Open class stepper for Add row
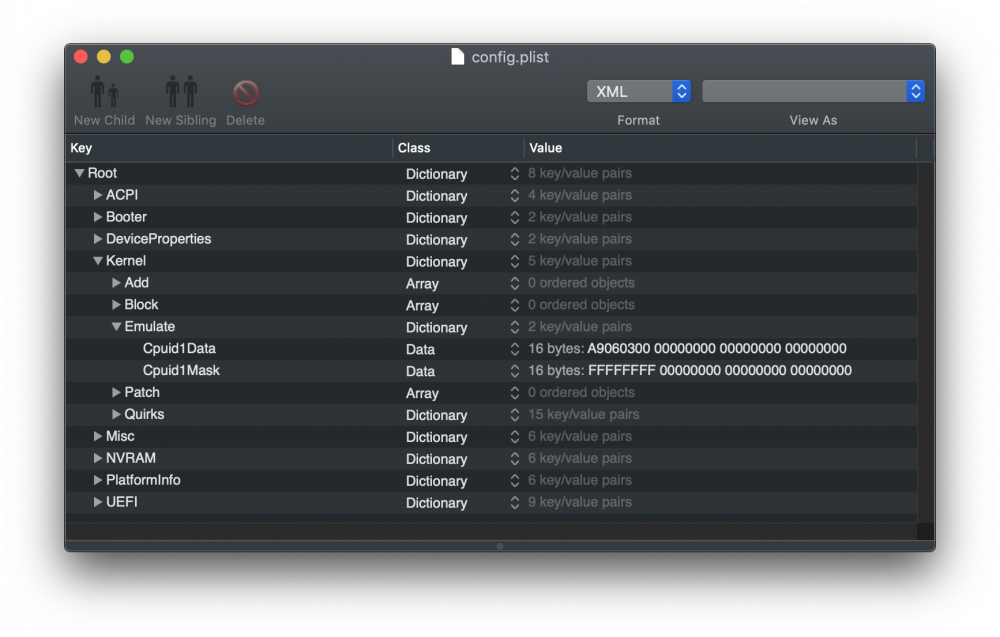Viewport: 1000px width, 637px height. [515, 283]
